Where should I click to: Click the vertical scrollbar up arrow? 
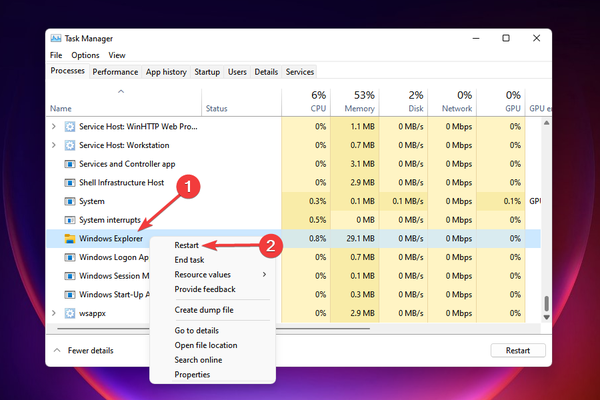[x=546, y=123]
